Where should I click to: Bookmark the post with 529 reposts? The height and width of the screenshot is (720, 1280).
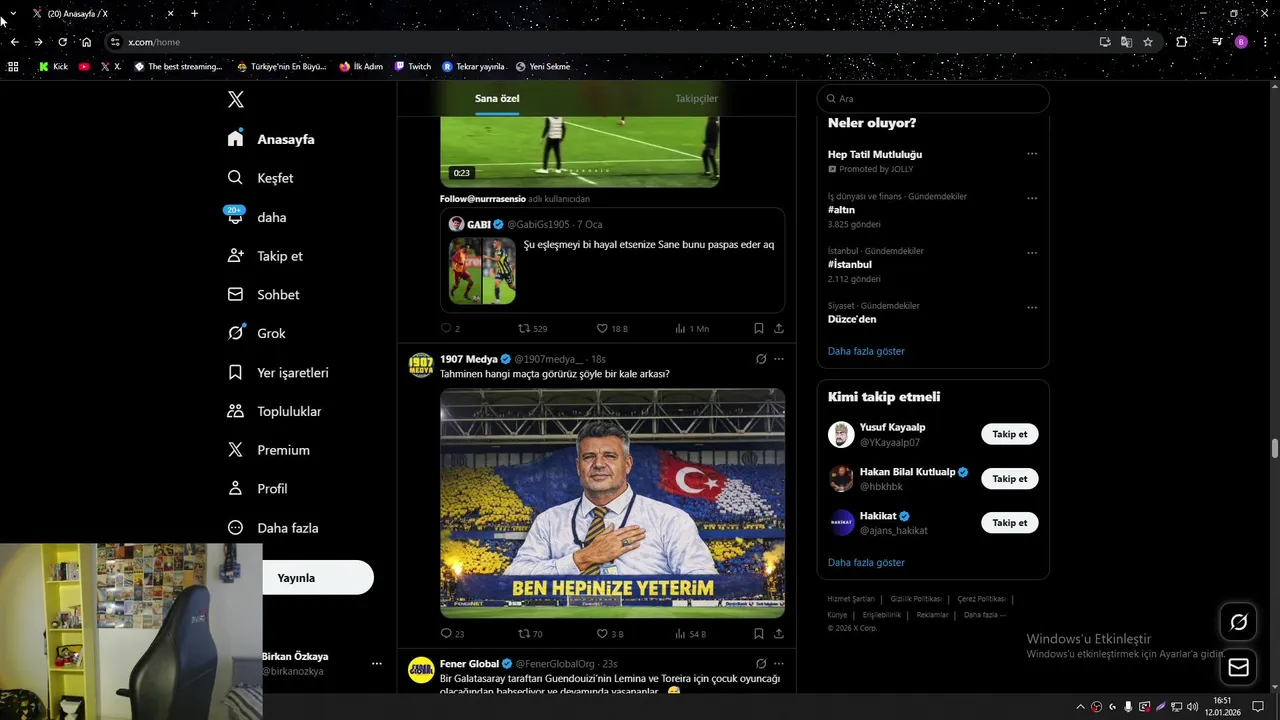(759, 328)
